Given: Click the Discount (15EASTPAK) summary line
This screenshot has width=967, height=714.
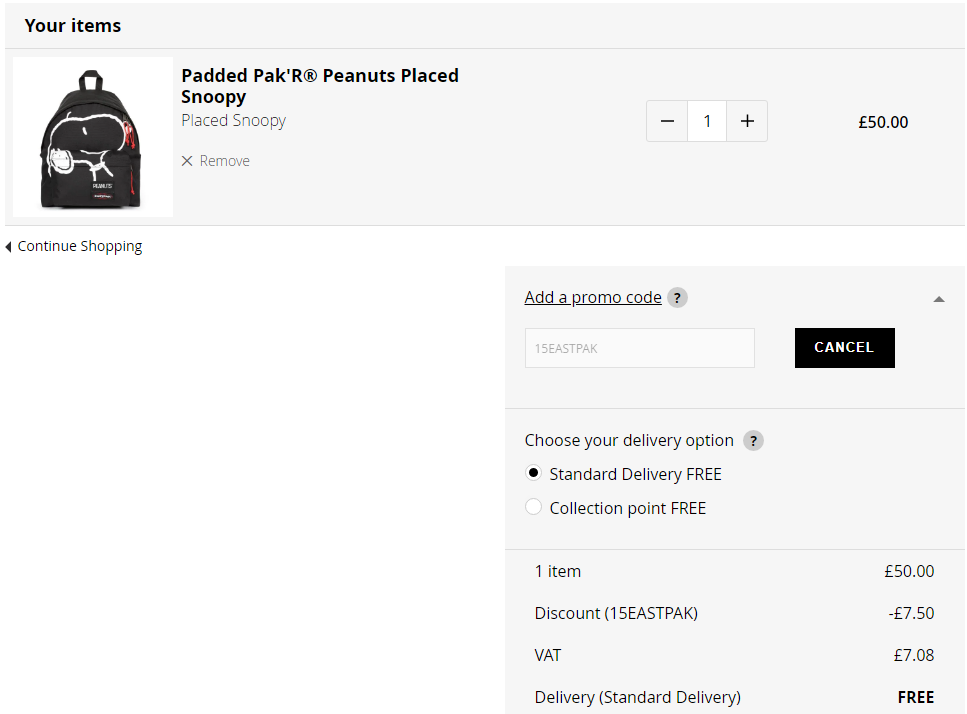Looking at the screenshot, I should click(x=734, y=613).
